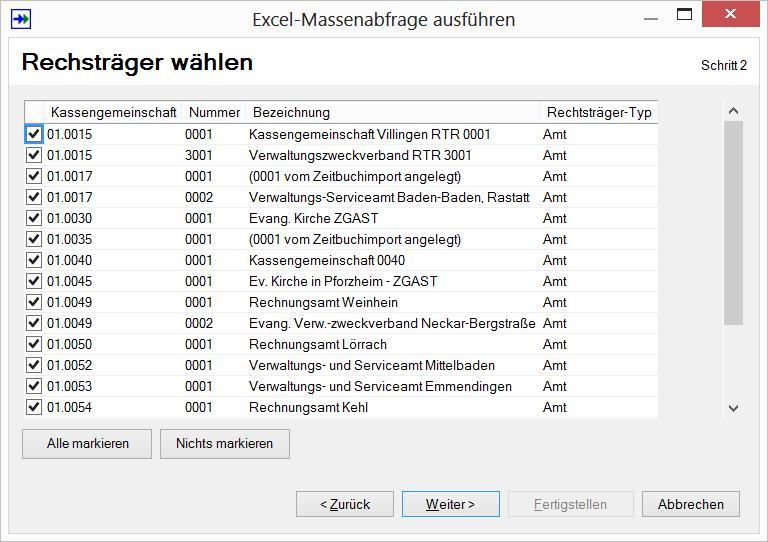
Task: Uncheck the Rechnungsamt Weinhein checkbox
Action: (x=34, y=302)
